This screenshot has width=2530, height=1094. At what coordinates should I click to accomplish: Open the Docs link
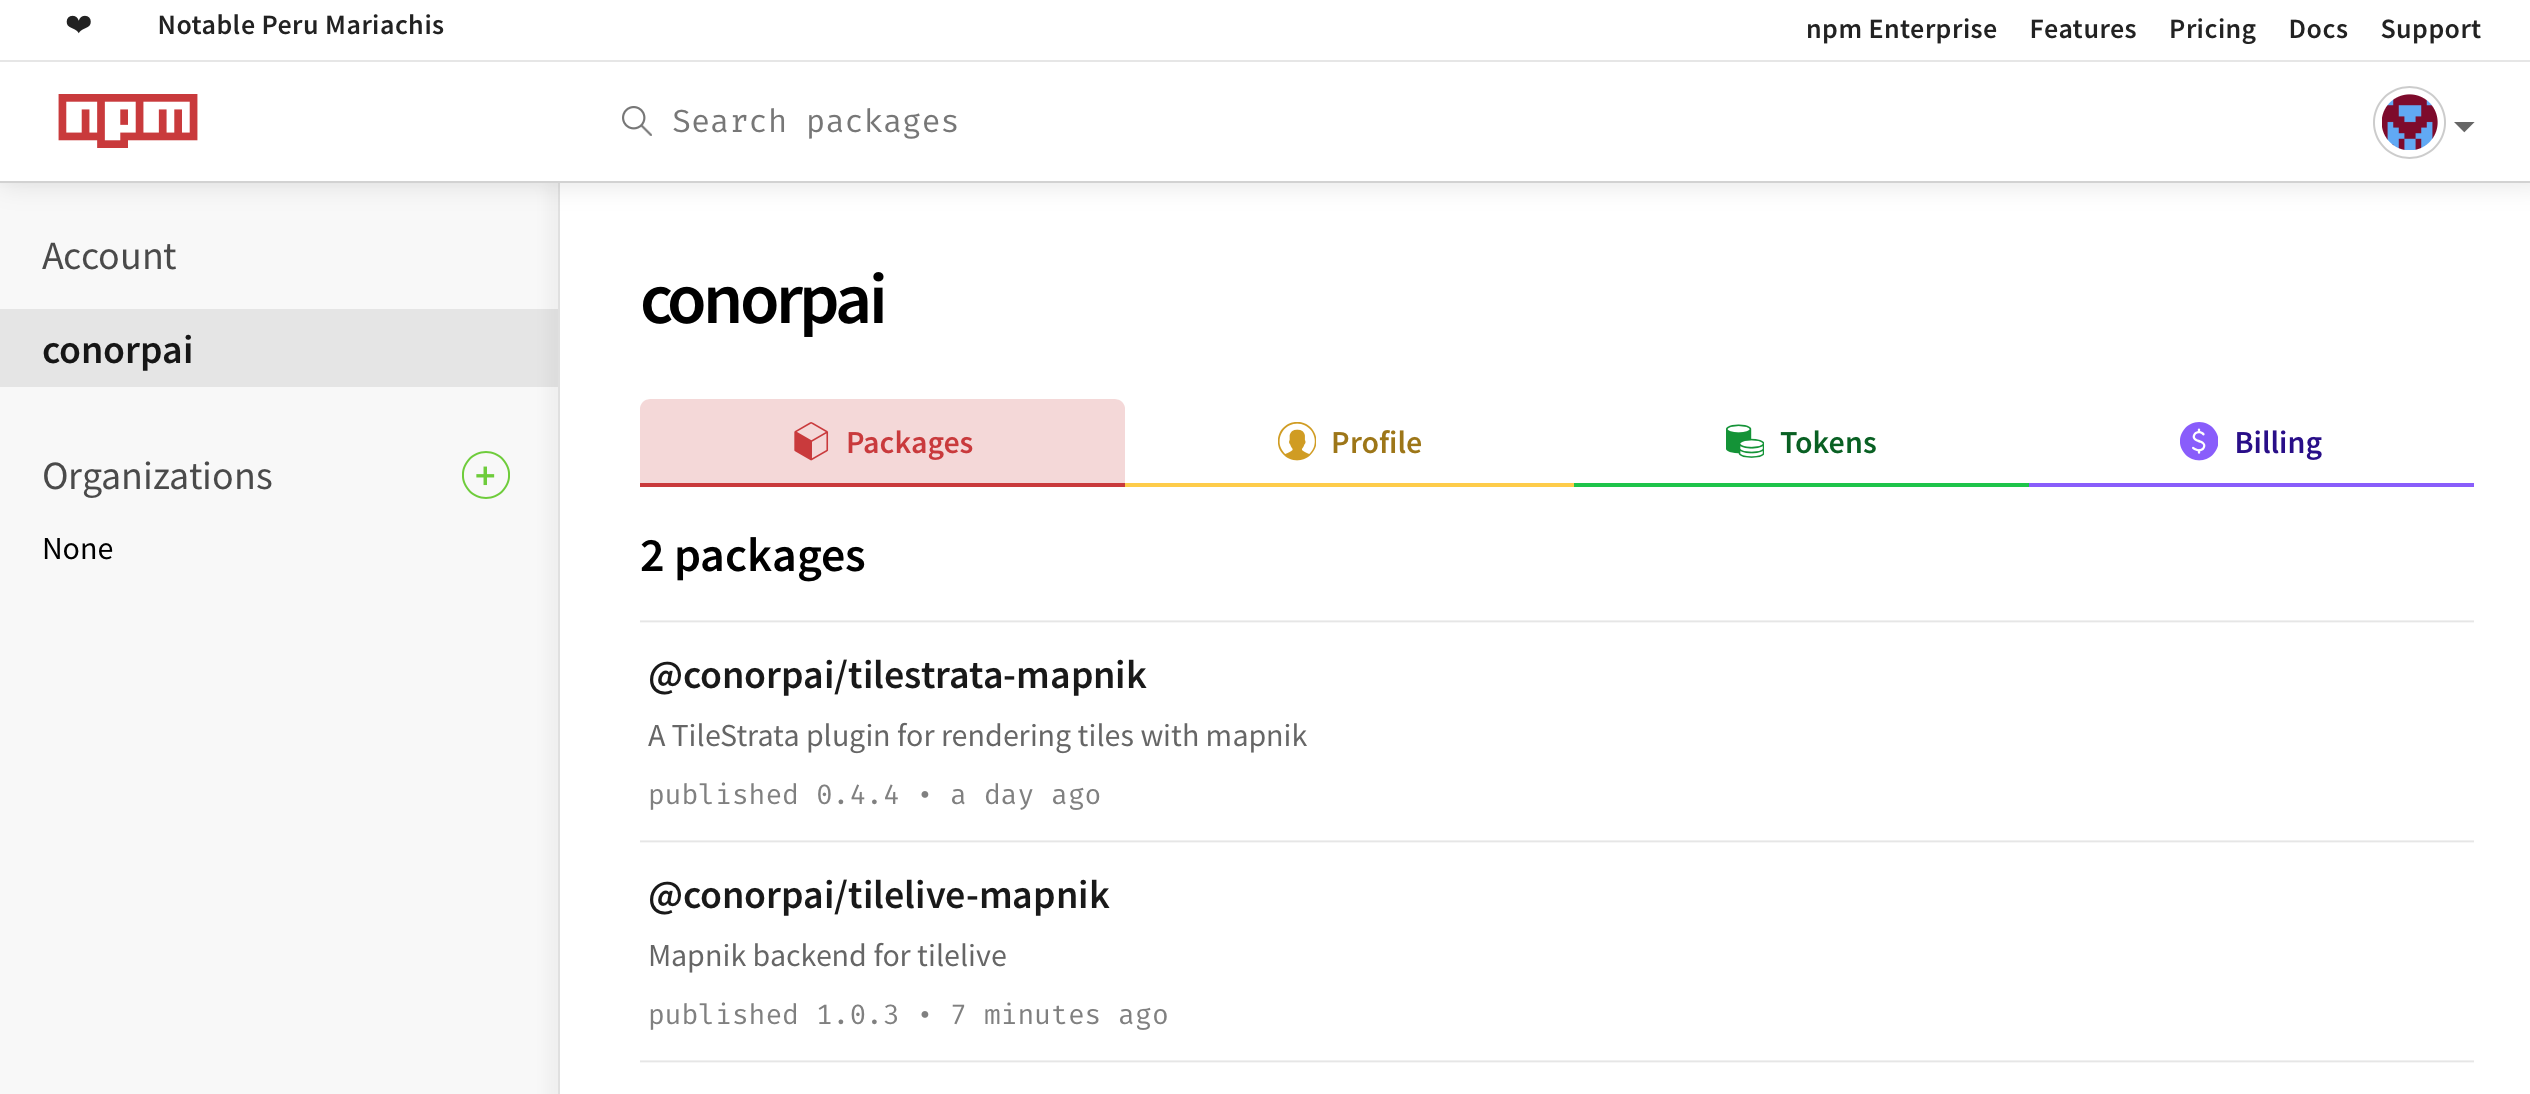pyautogui.click(x=2318, y=29)
